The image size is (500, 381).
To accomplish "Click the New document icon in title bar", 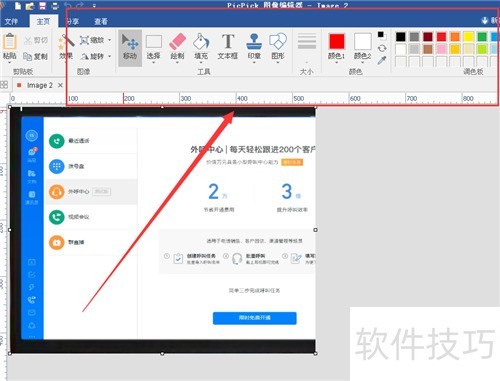I will pos(18,6).
